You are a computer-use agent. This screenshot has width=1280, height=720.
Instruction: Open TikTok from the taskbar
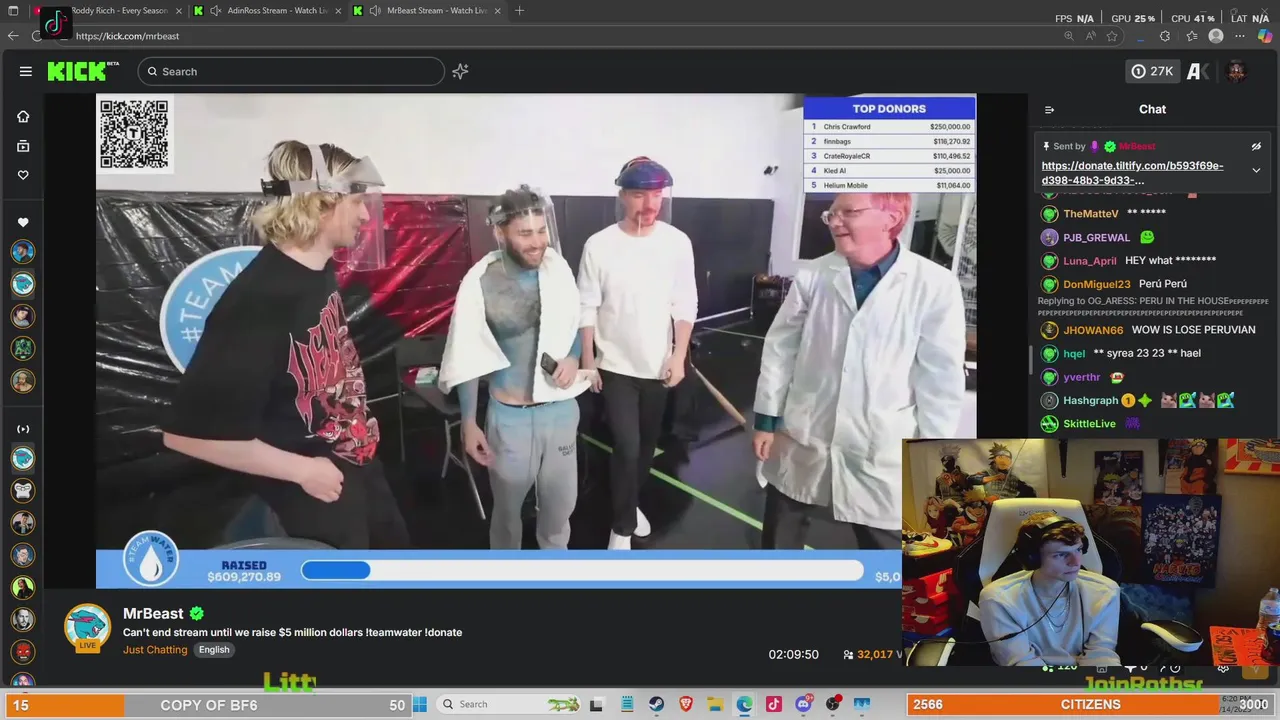click(x=774, y=704)
